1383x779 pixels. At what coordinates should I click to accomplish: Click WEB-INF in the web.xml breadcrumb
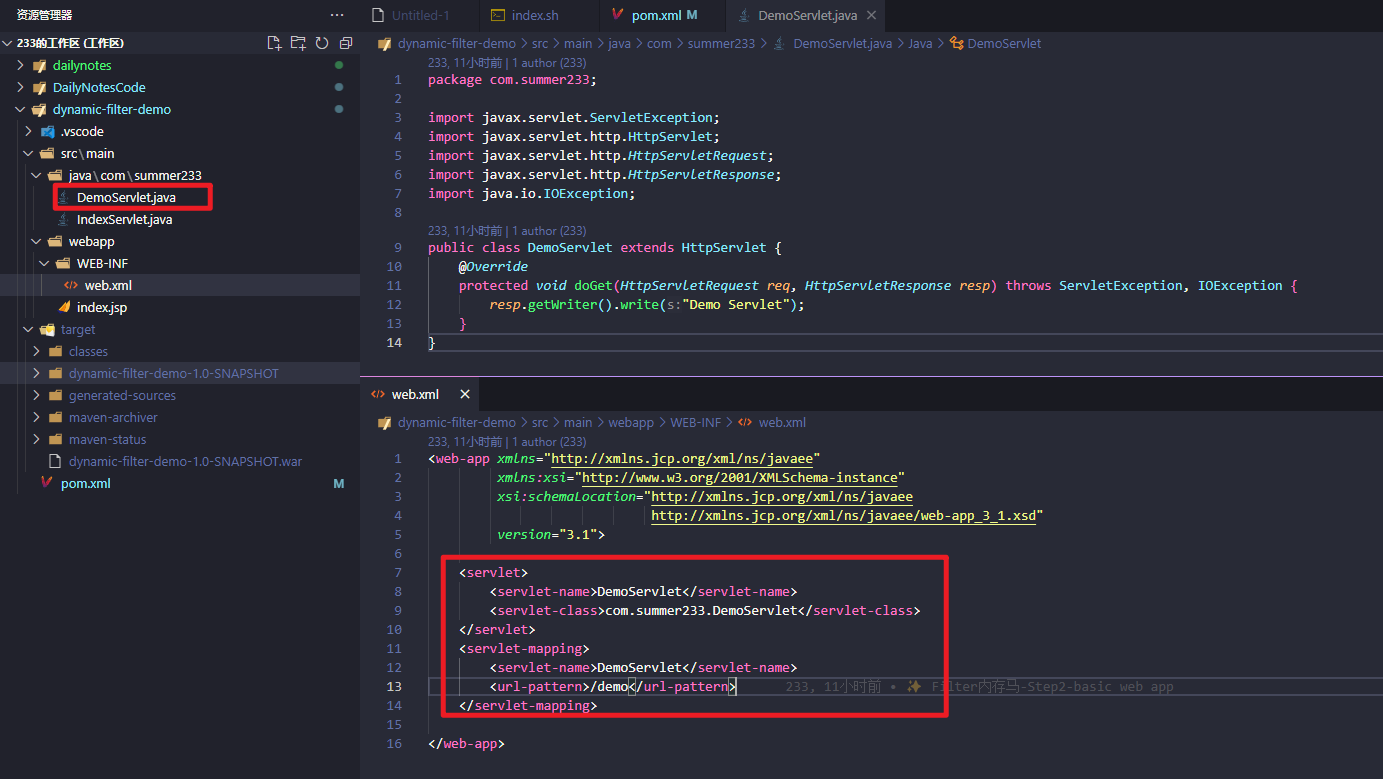point(695,422)
